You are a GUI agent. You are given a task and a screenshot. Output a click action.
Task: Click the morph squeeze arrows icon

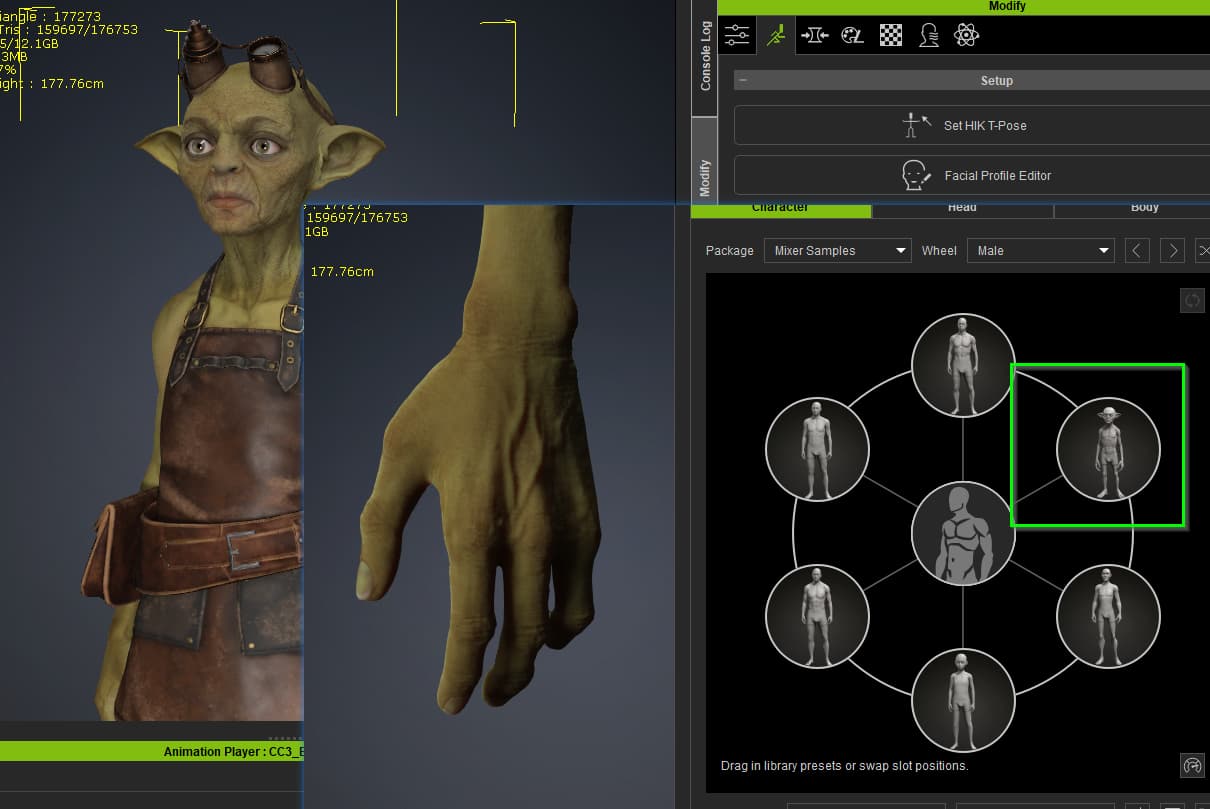coord(814,36)
